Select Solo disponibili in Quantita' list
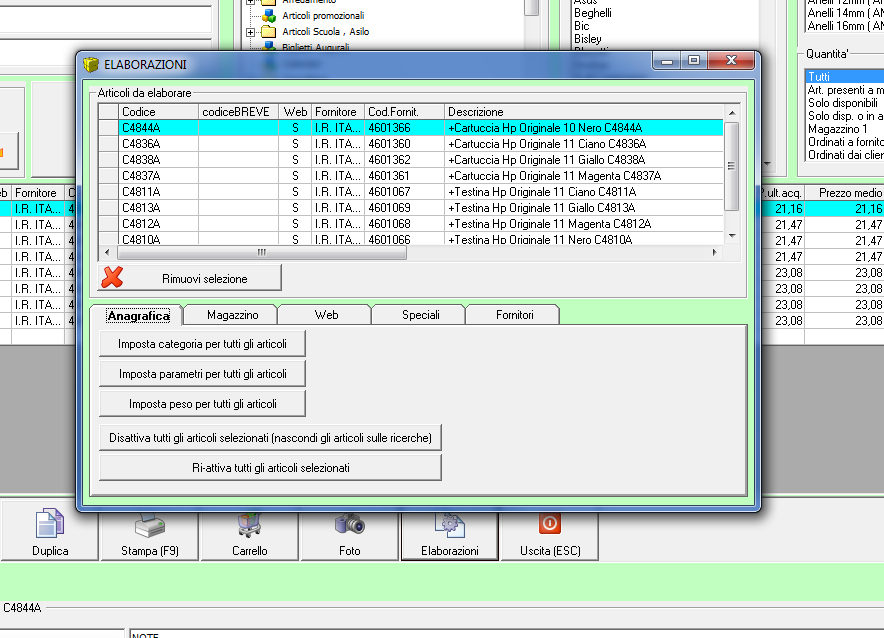 point(843,103)
